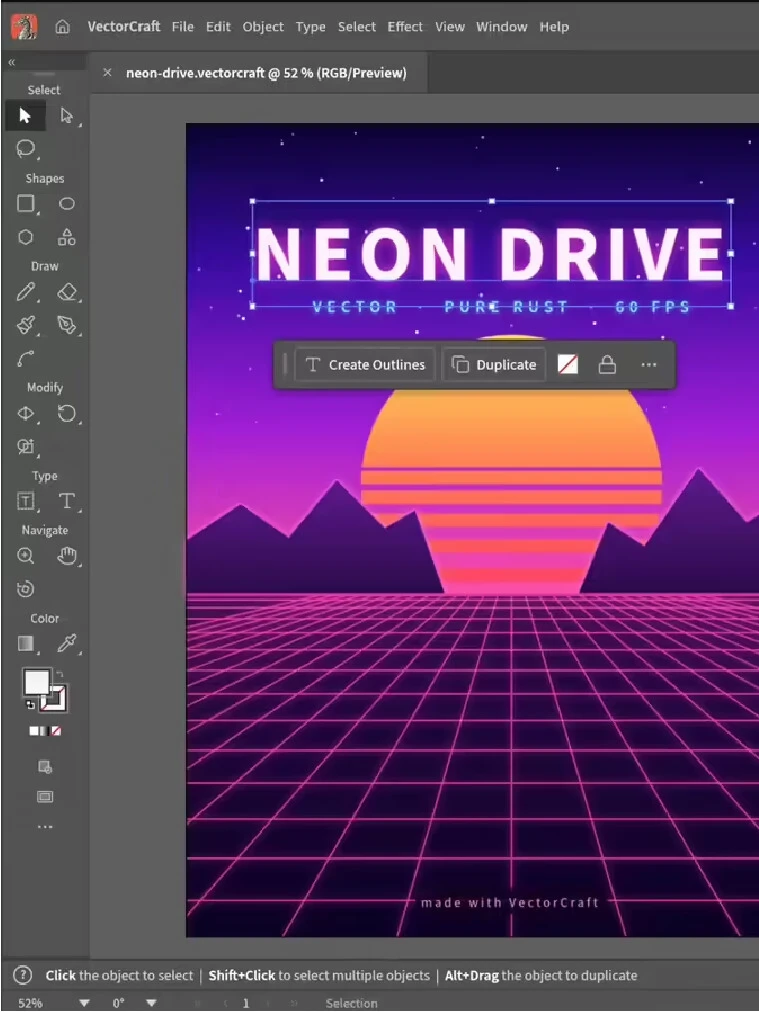This screenshot has height=1012, width=759.
Task: Toggle the lock in floating toolbar
Action: [607, 365]
